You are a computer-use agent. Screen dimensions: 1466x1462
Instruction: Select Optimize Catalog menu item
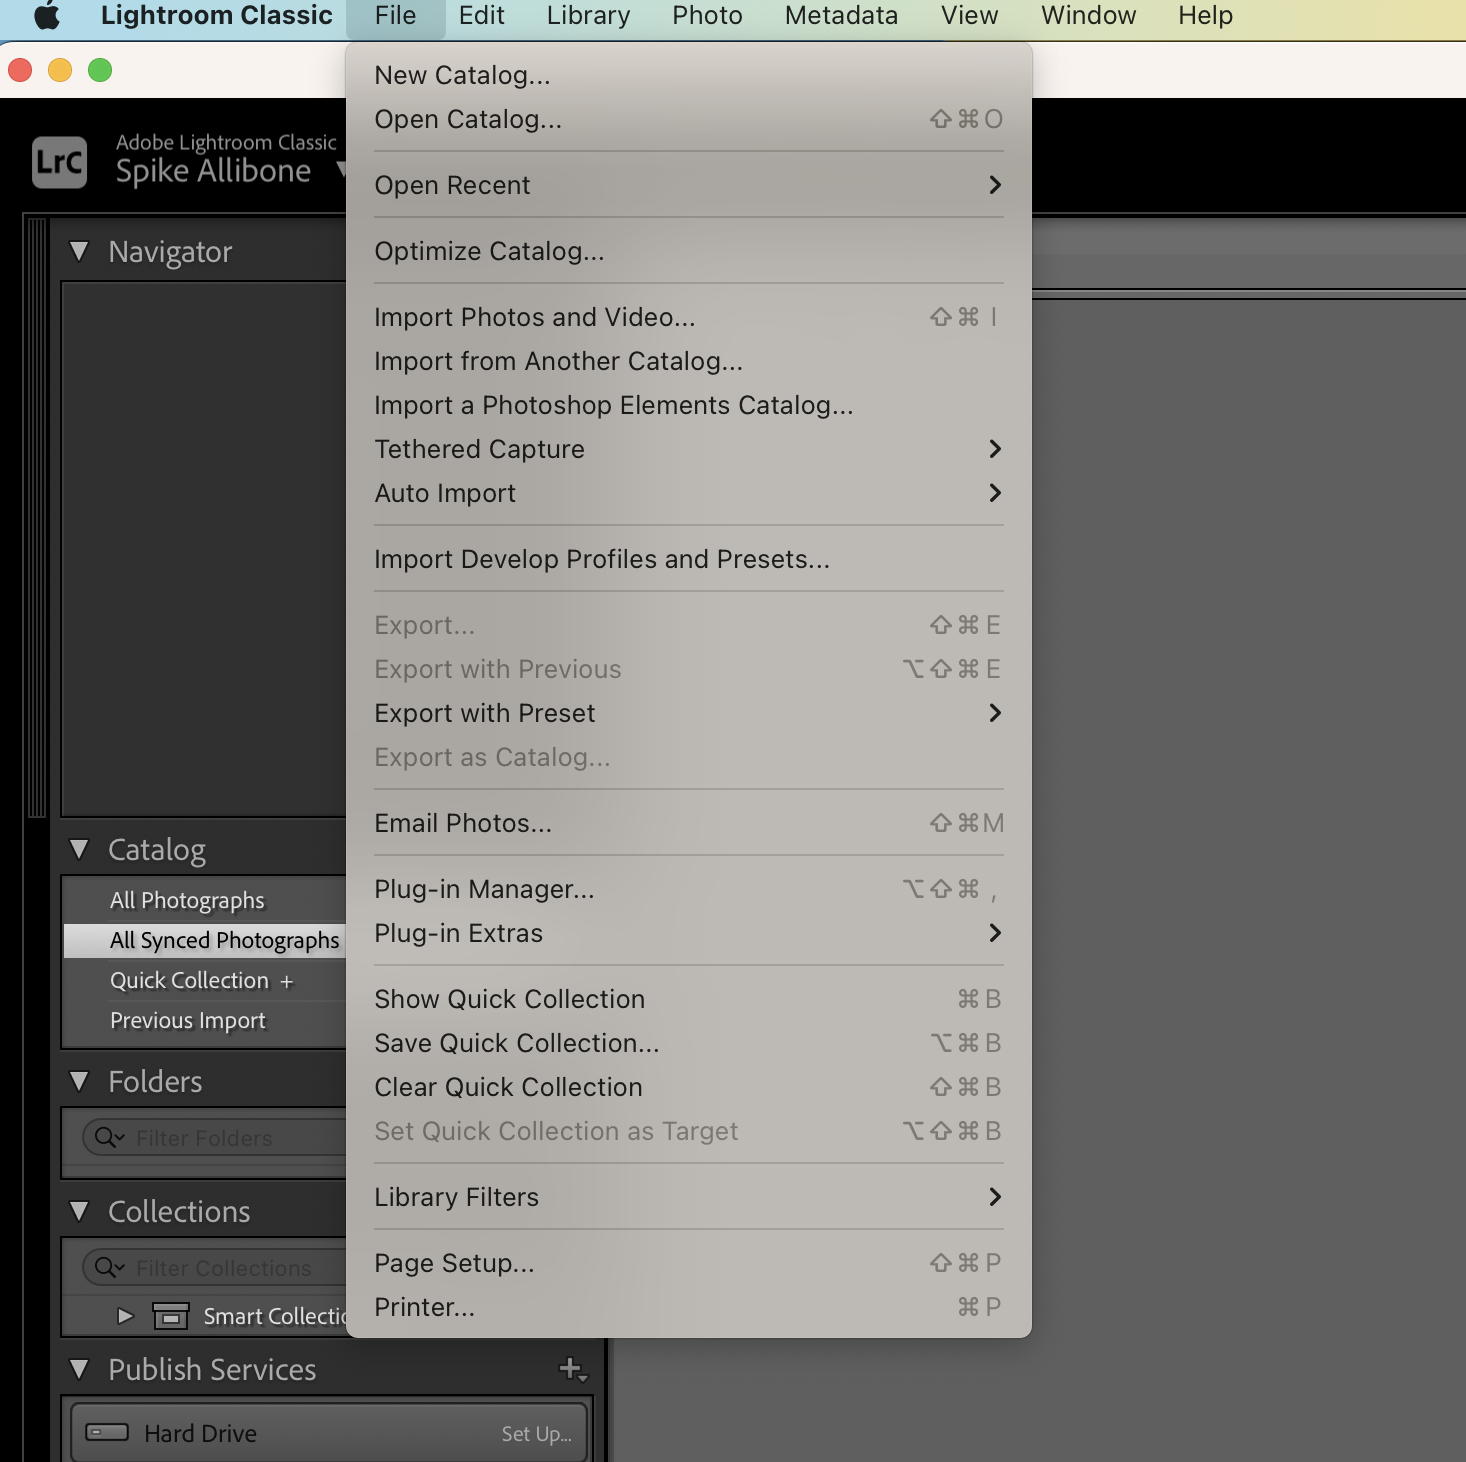[x=689, y=251]
